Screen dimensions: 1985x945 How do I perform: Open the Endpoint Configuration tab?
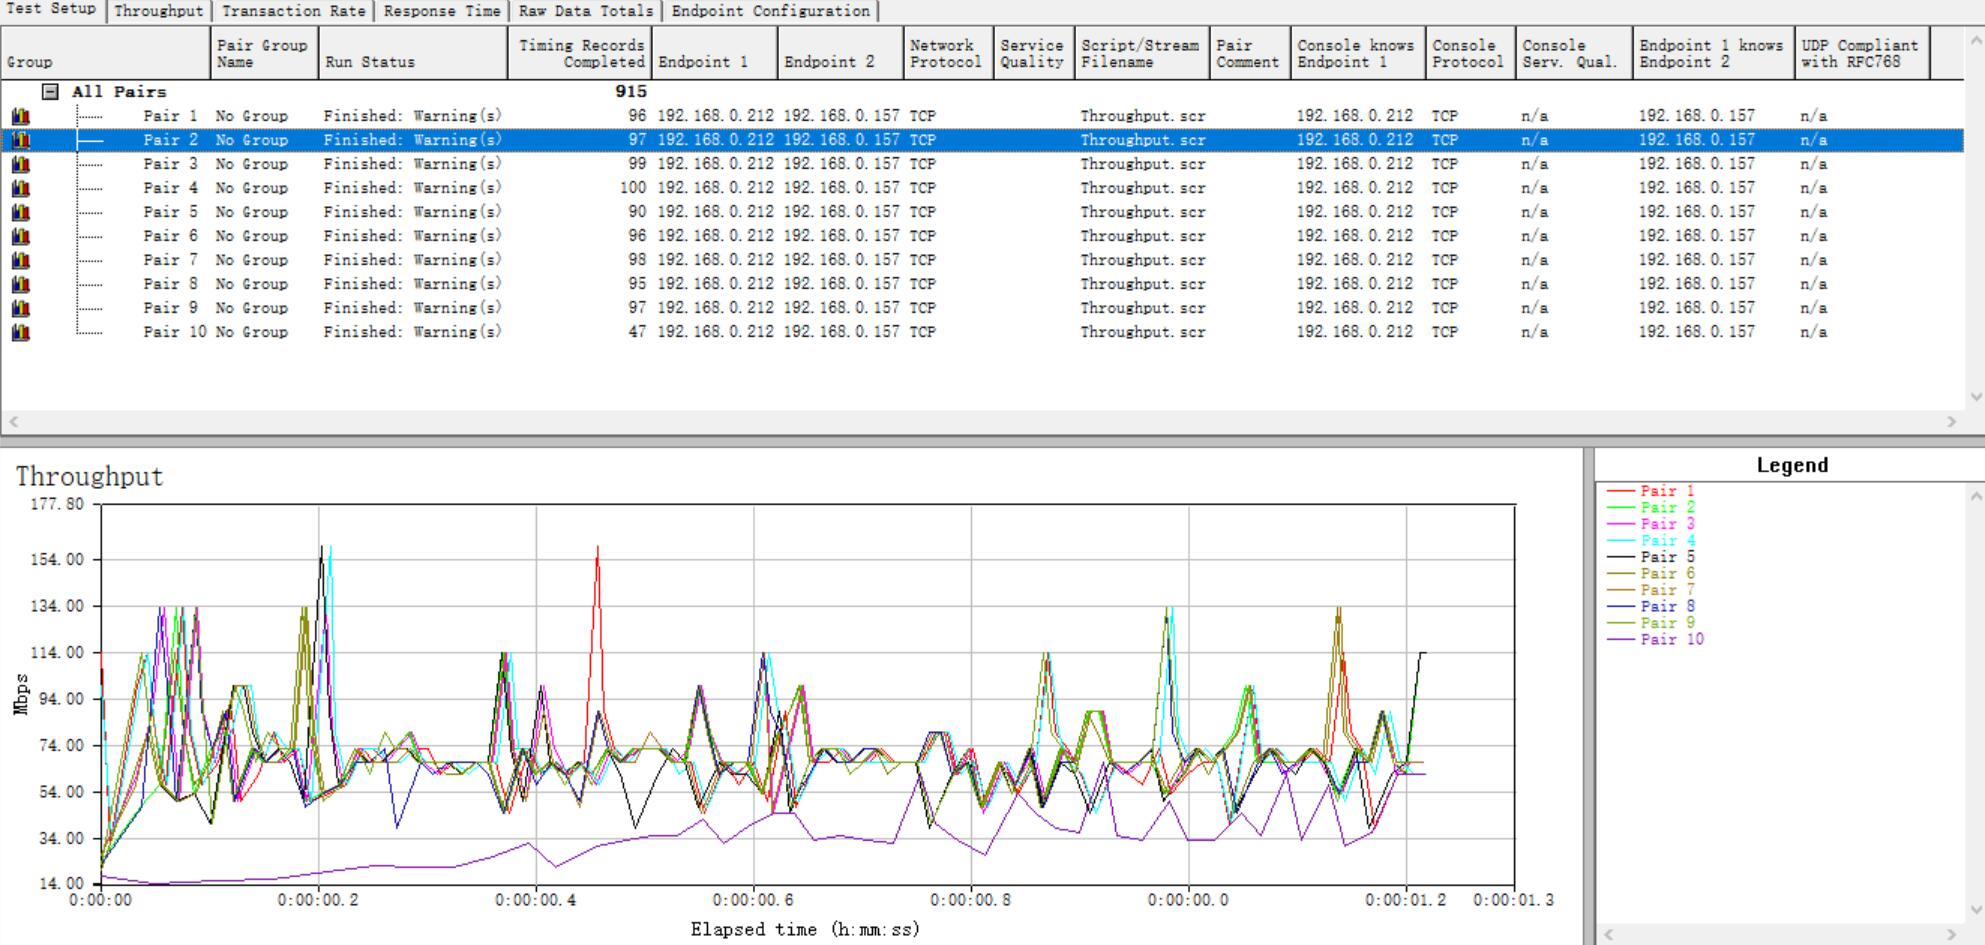(x=770, y=11)
